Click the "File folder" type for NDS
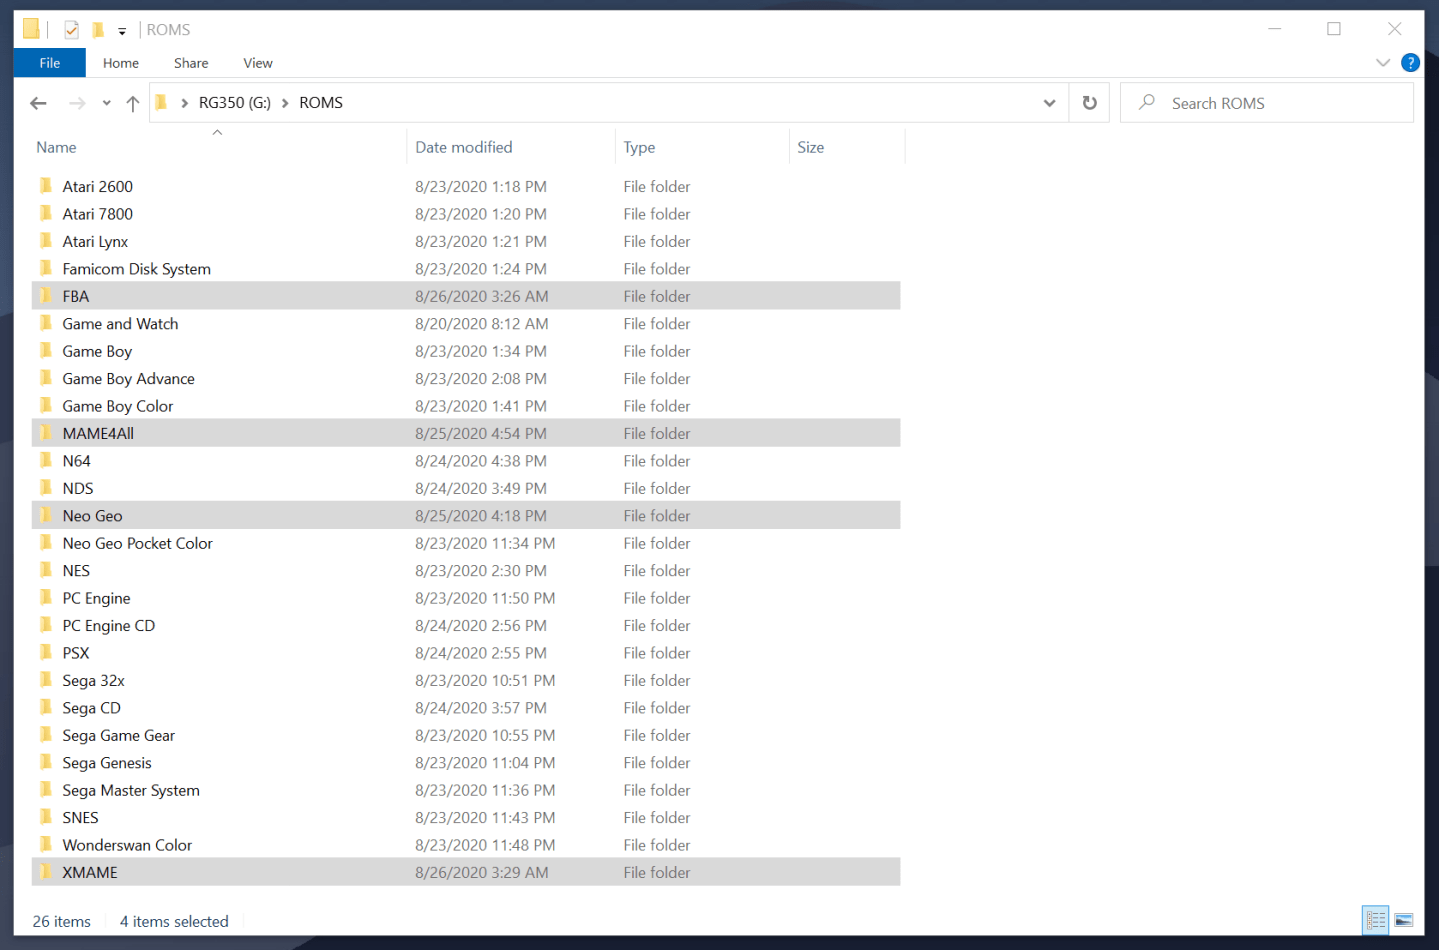The height and width of the screenshot is (950, 1439). click(x=657, y=488)
